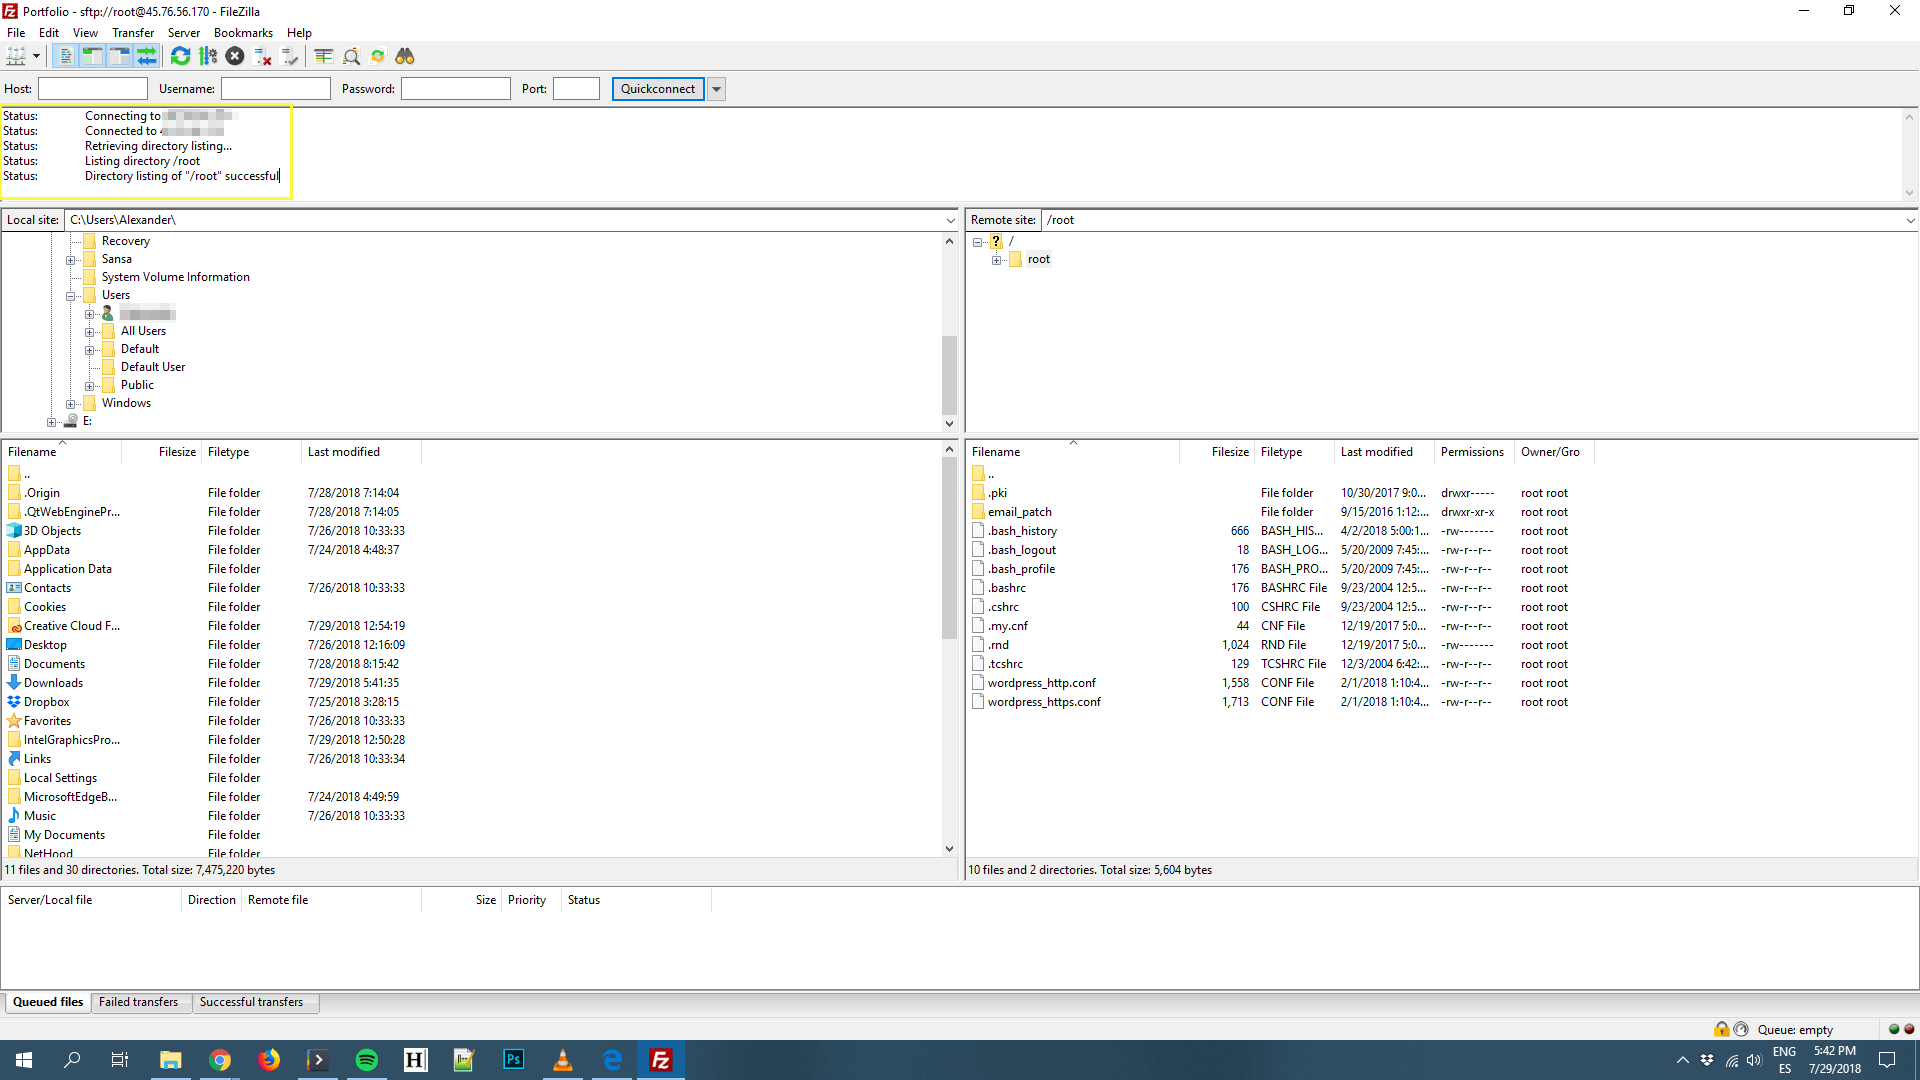
Task: Click the Toggle directory comparison icon
Action: [320, 55]
